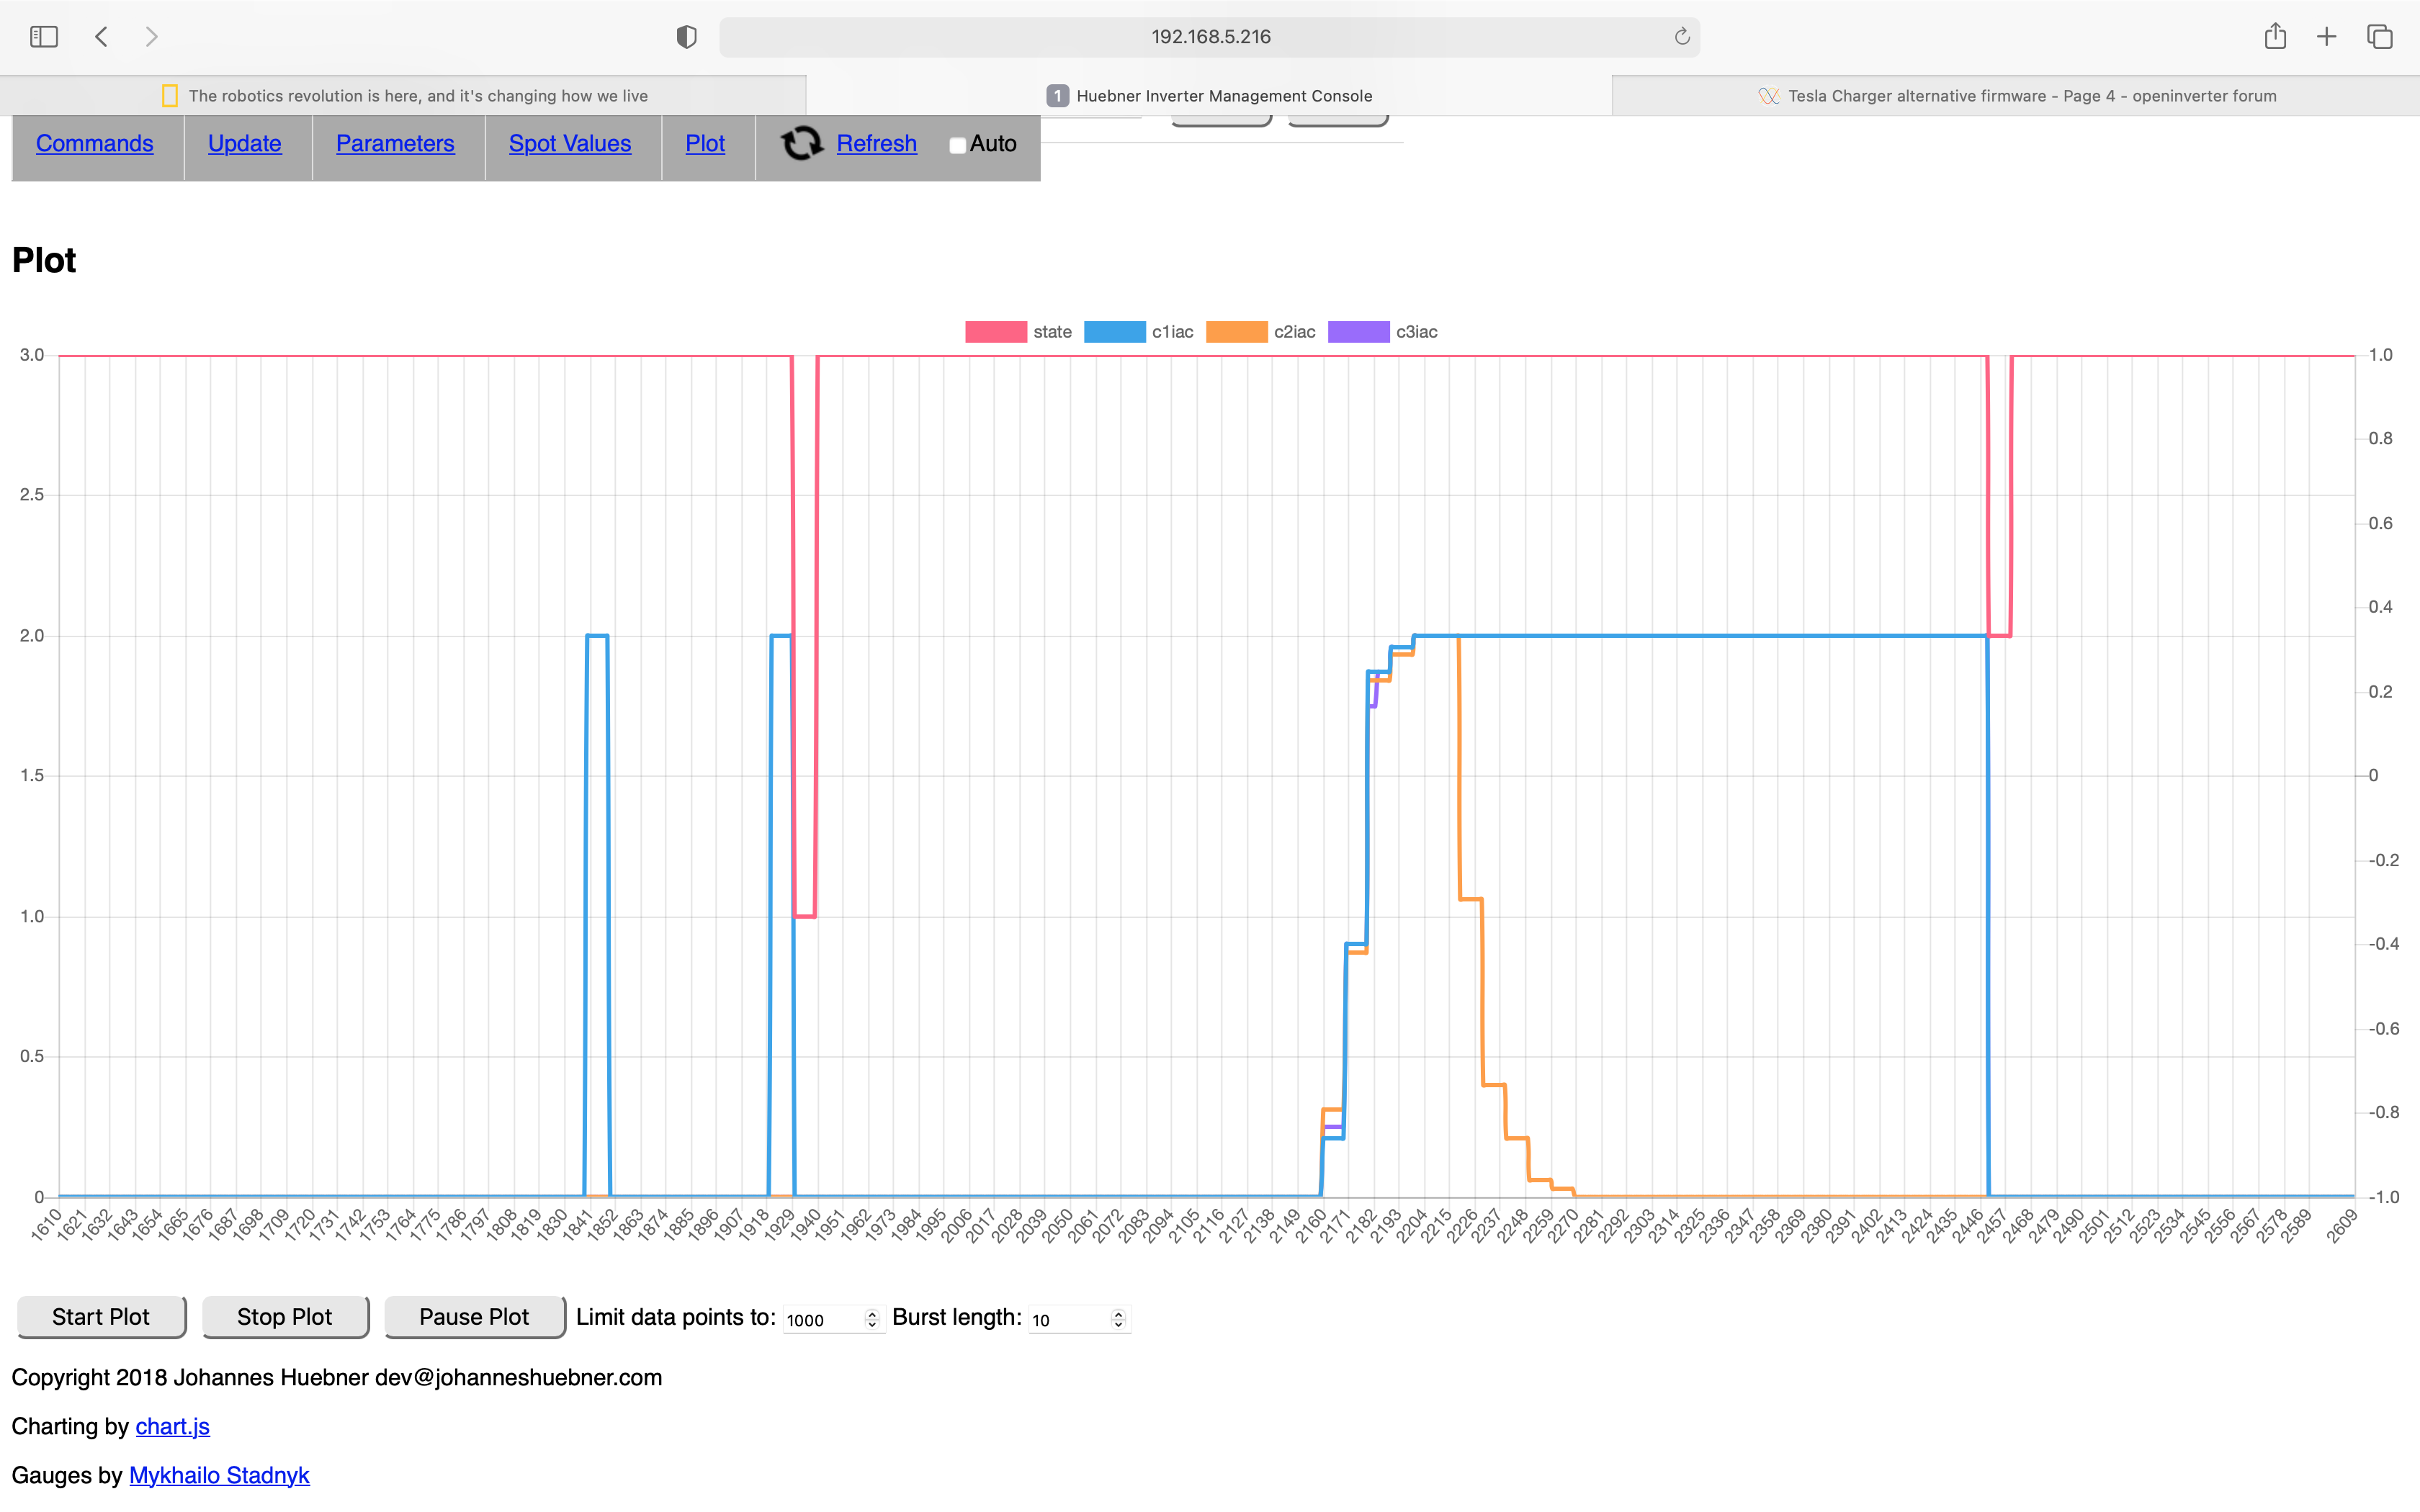Viewport: 2420px width, 1512px height.
Task: Click the c1iac blue legend swatch
Action: pyautogui.click(x=1114, y=332)
